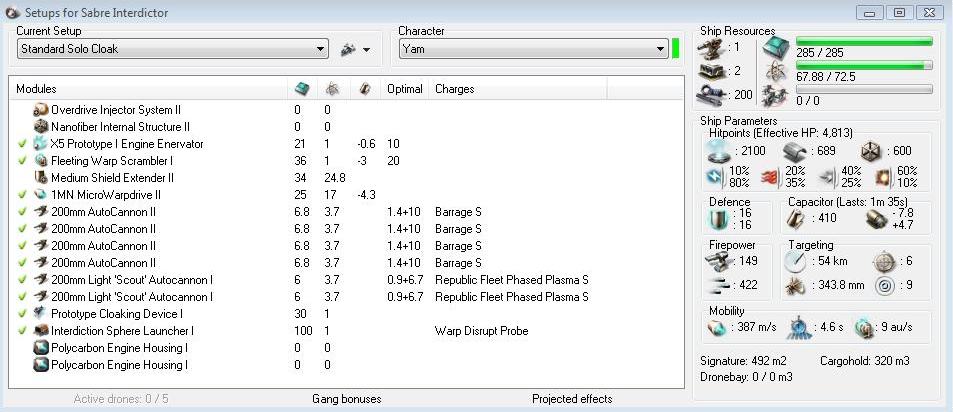
Task: Click the explosive resistance icon showing 60% / 10%
Action: tap(883, 177)
